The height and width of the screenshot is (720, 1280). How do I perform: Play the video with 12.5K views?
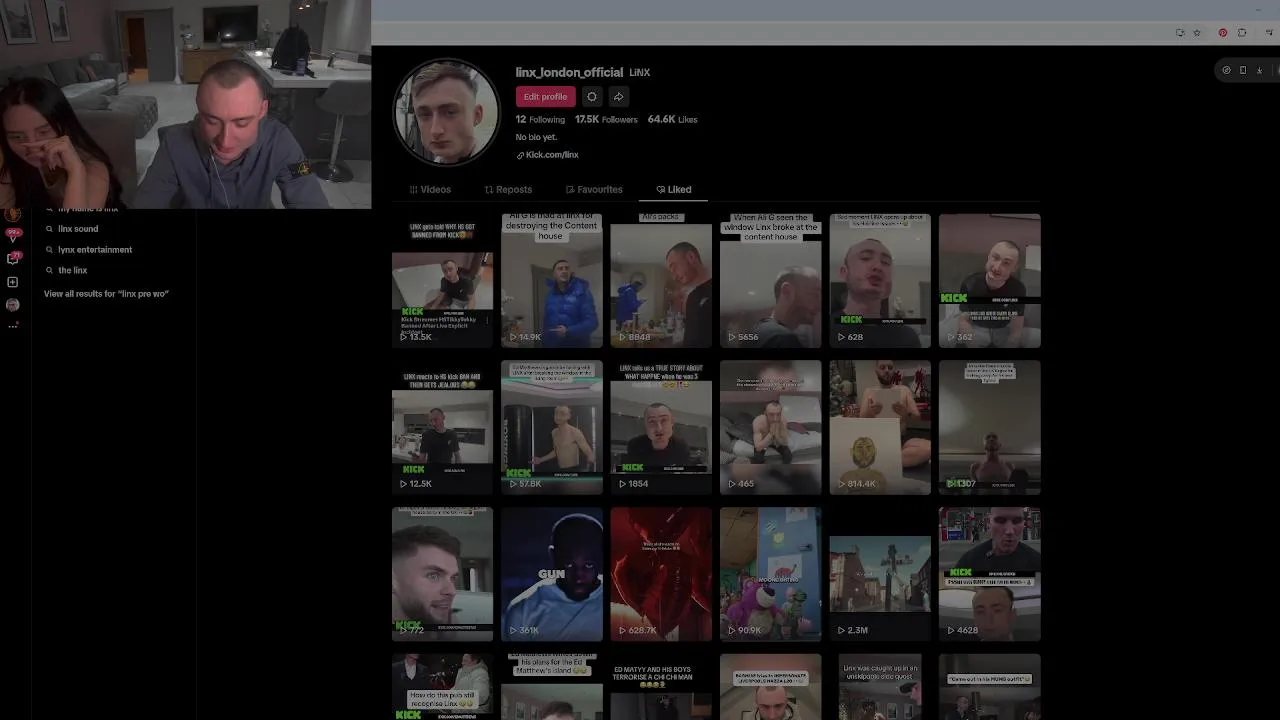442,428
